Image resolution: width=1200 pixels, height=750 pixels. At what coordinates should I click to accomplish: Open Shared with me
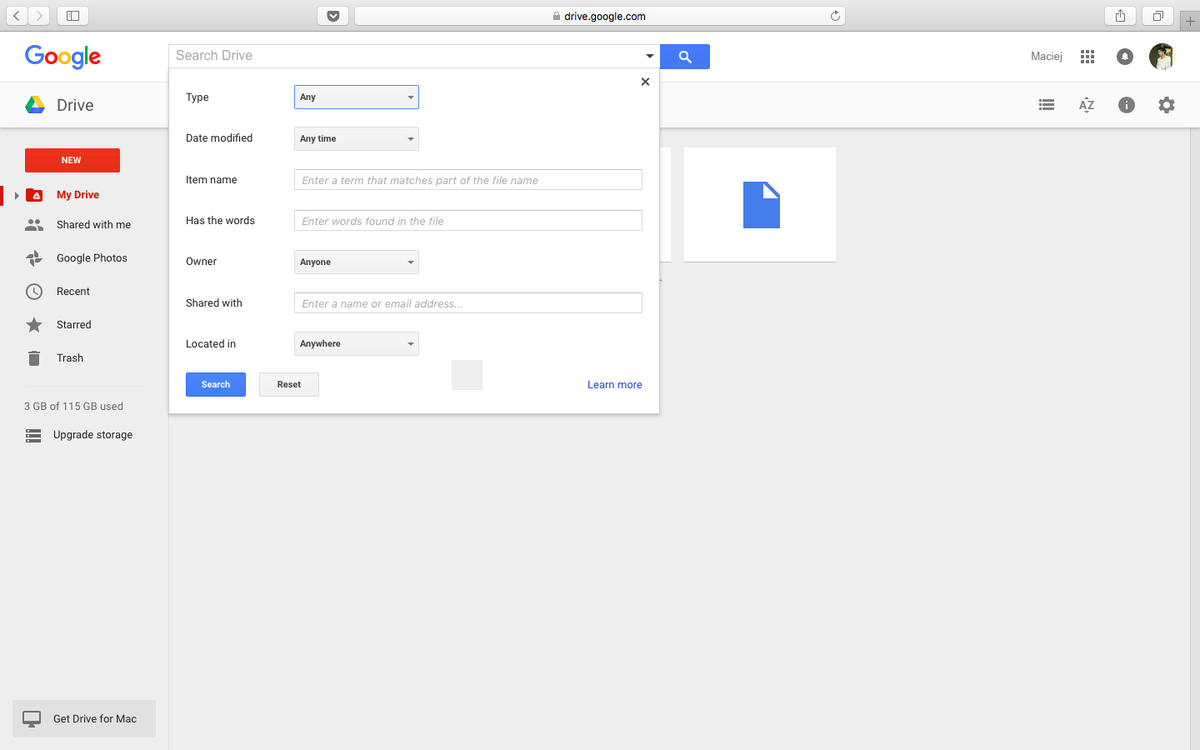tap(93, 225)
